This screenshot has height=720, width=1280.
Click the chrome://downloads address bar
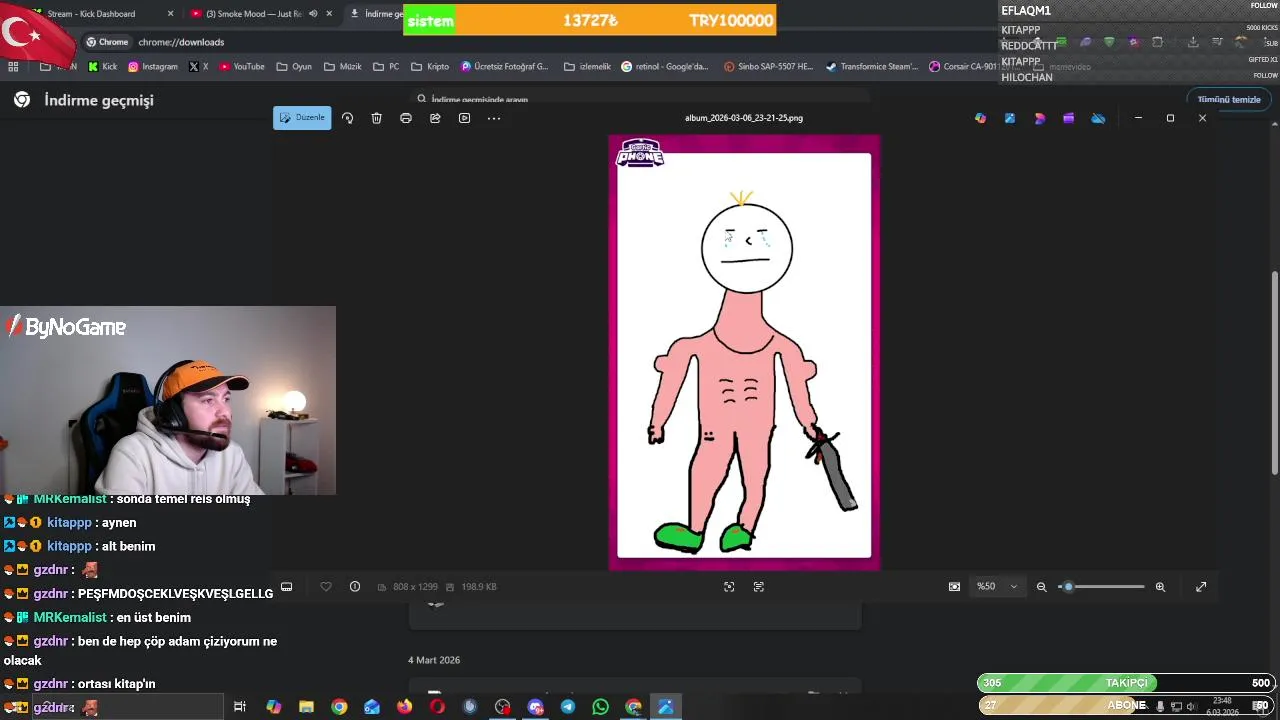[x=181, y=42]
